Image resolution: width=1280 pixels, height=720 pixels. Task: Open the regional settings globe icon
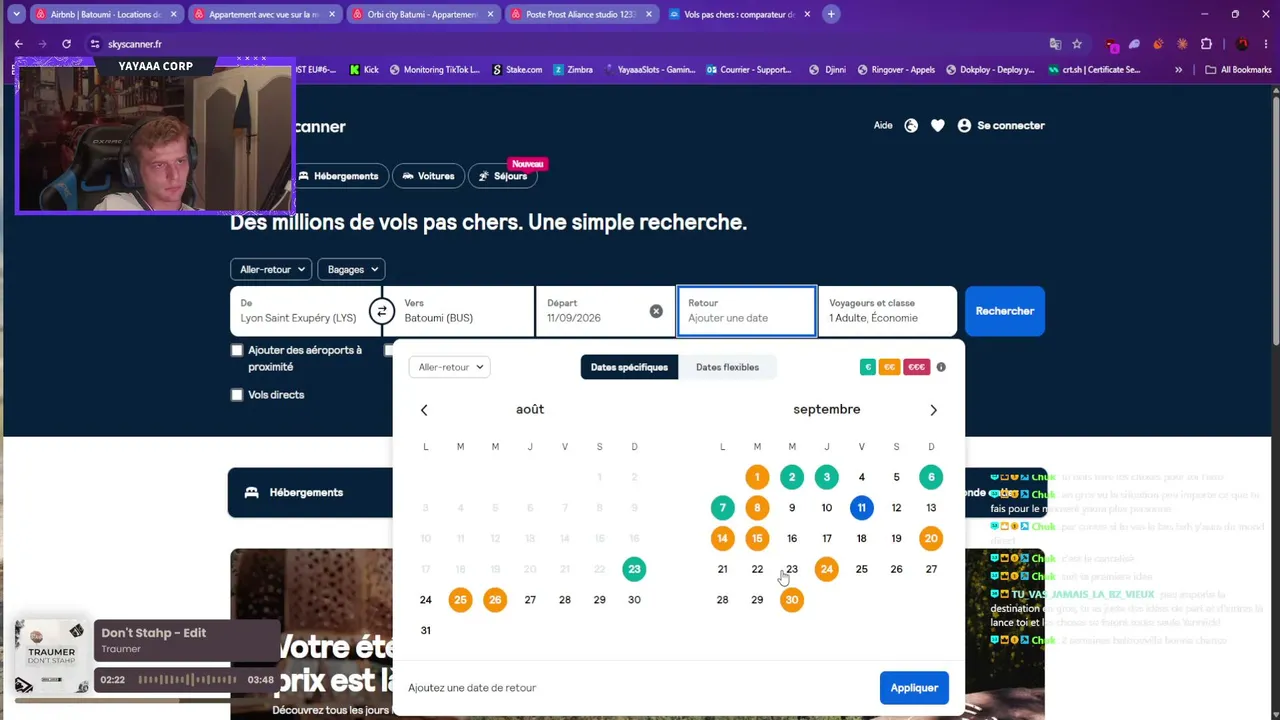click(911, 126)
